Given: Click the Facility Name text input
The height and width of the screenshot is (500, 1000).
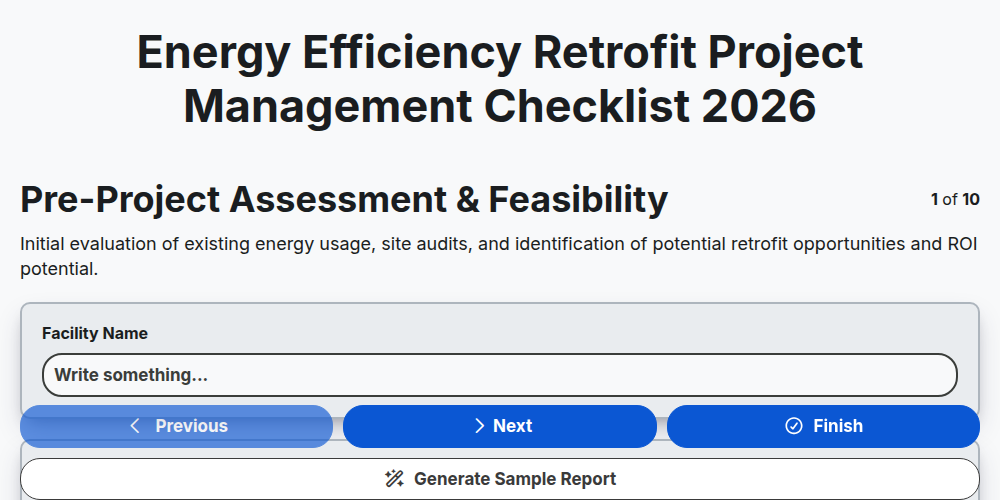Looking at the screenshot, I should pos(499,375).
